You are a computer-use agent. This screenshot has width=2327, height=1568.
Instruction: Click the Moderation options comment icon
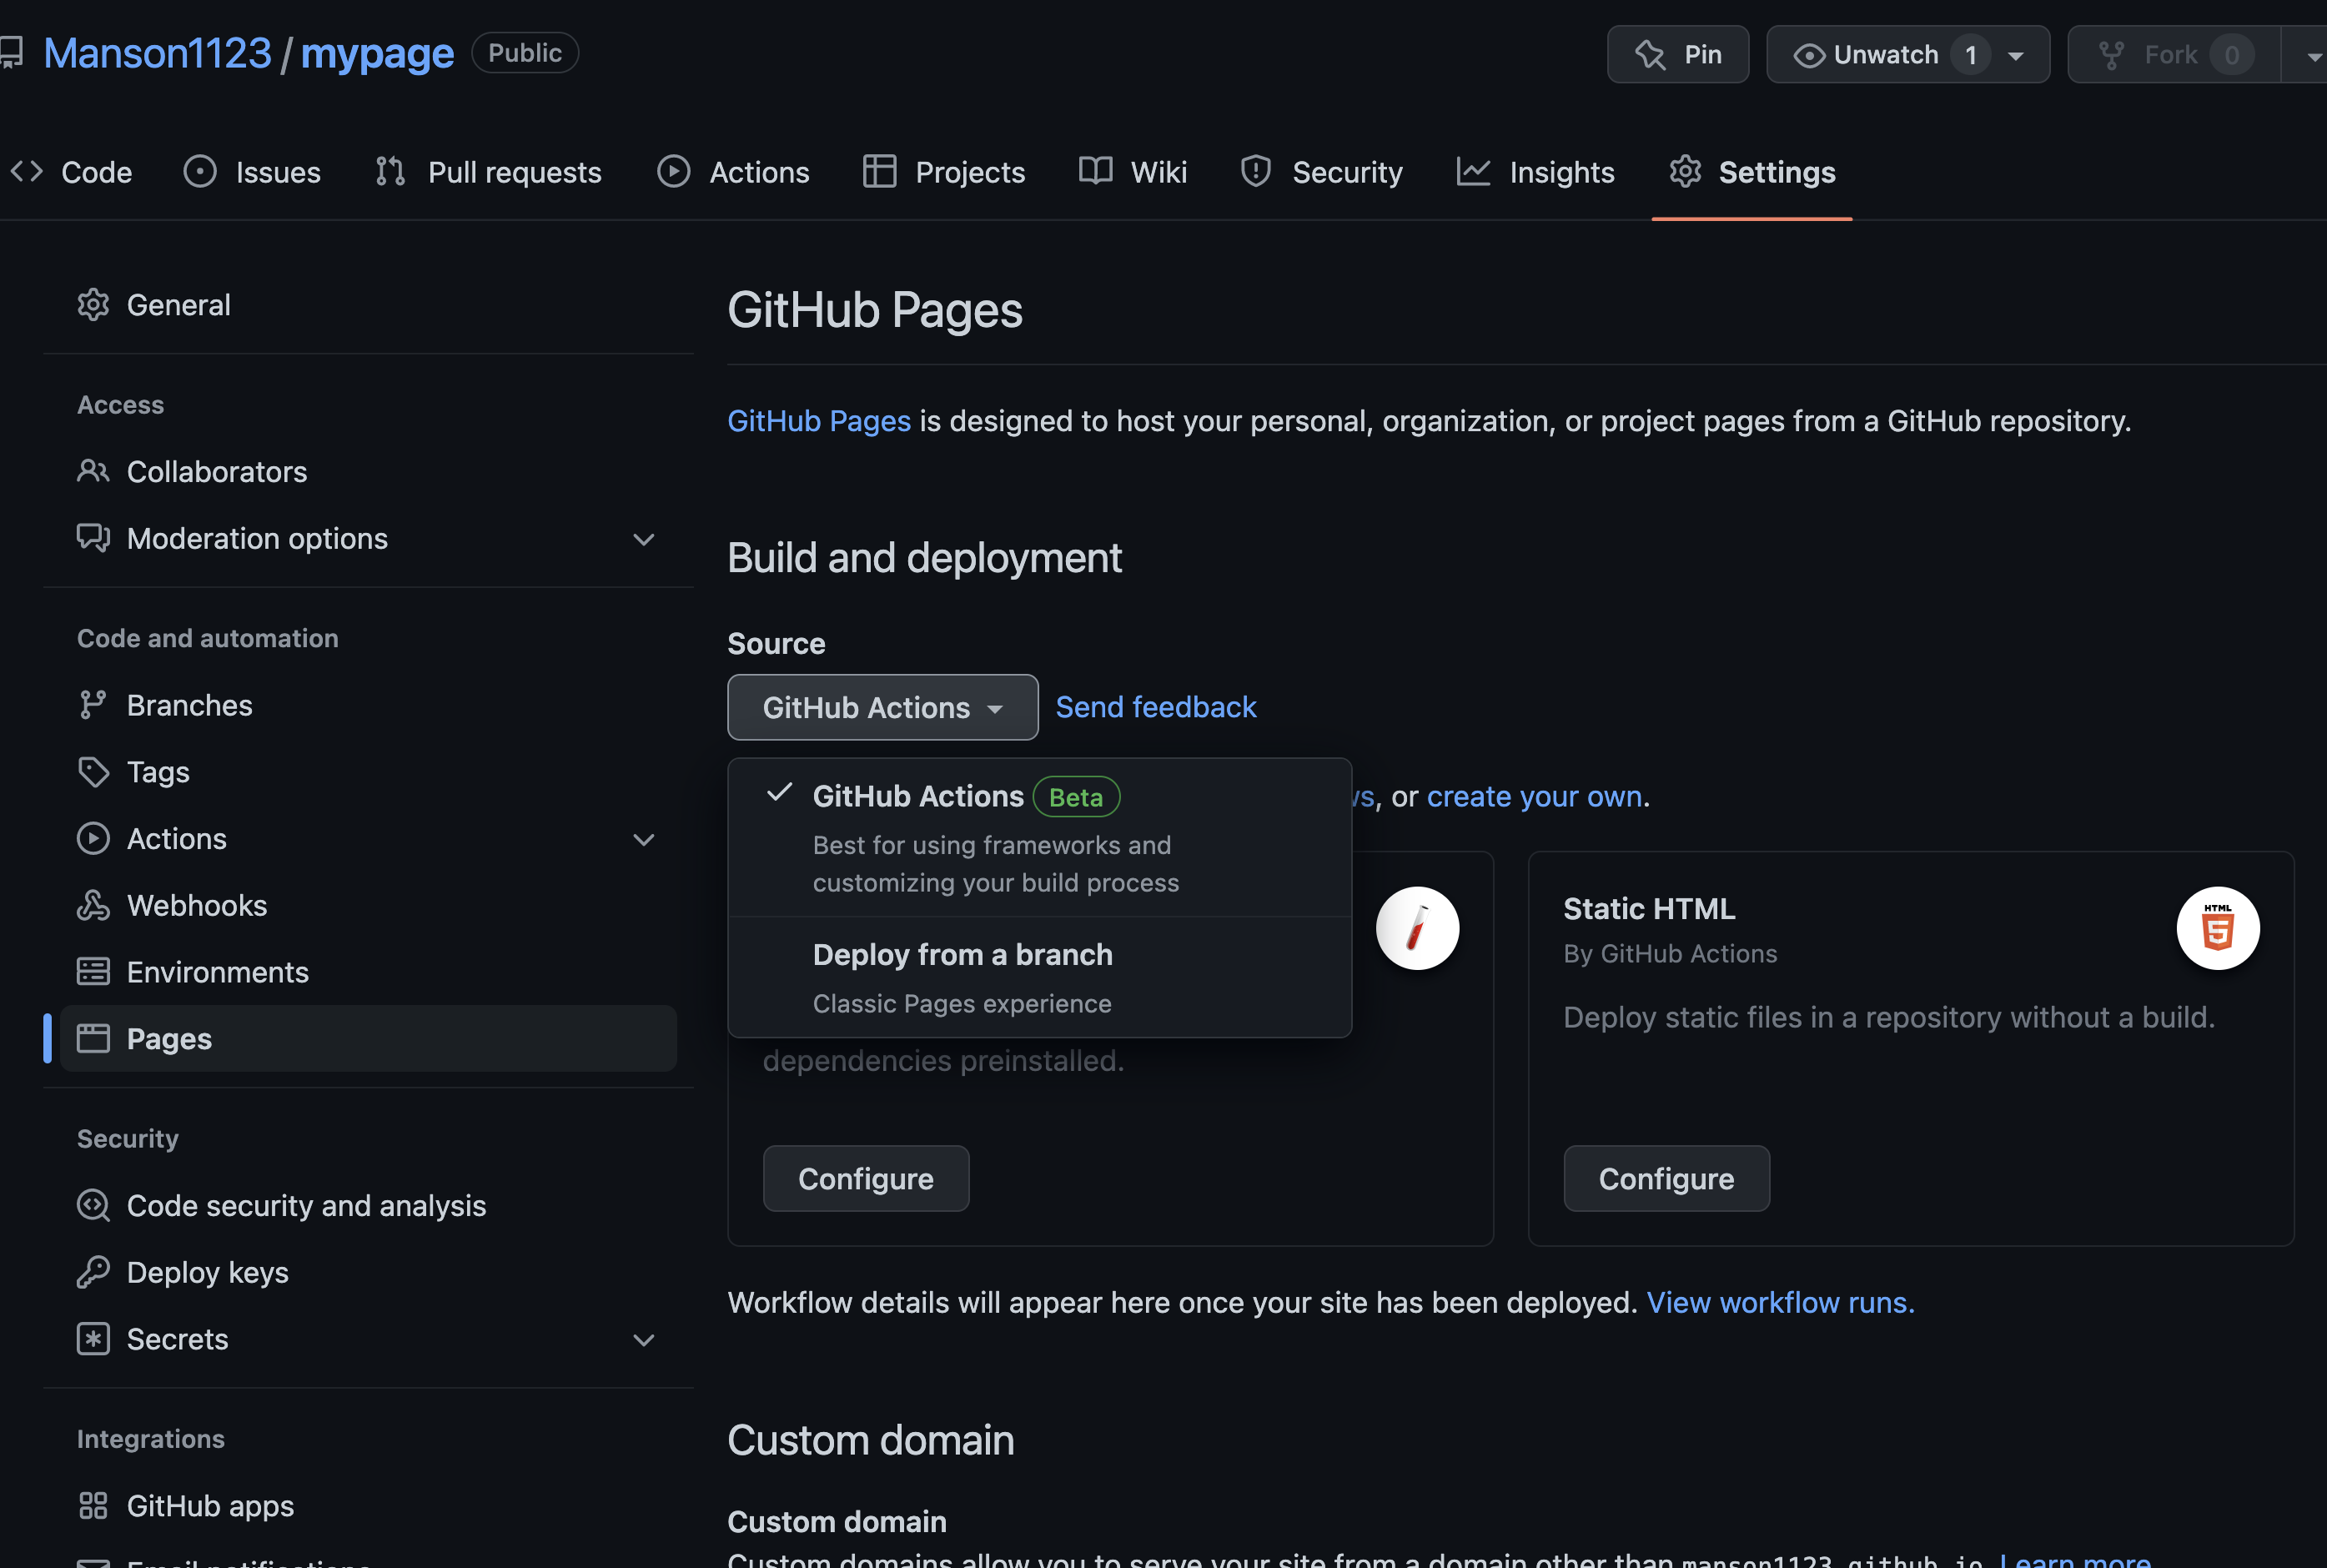tap(93, 538)
